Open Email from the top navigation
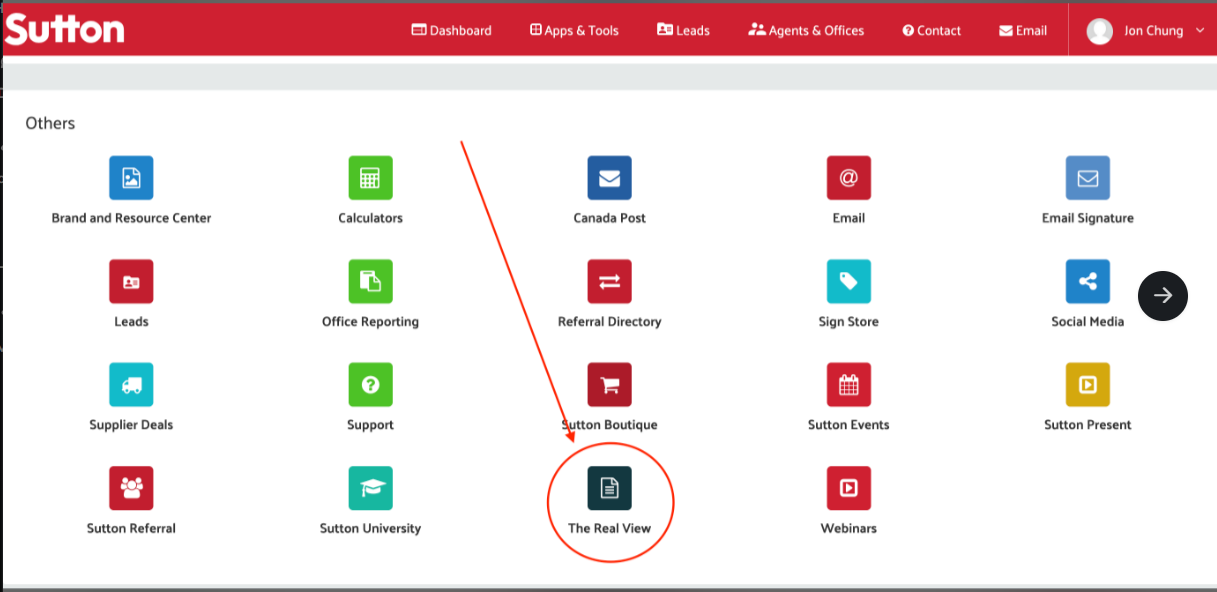This screenshot has width=1217, height=592. (1023, 31)
